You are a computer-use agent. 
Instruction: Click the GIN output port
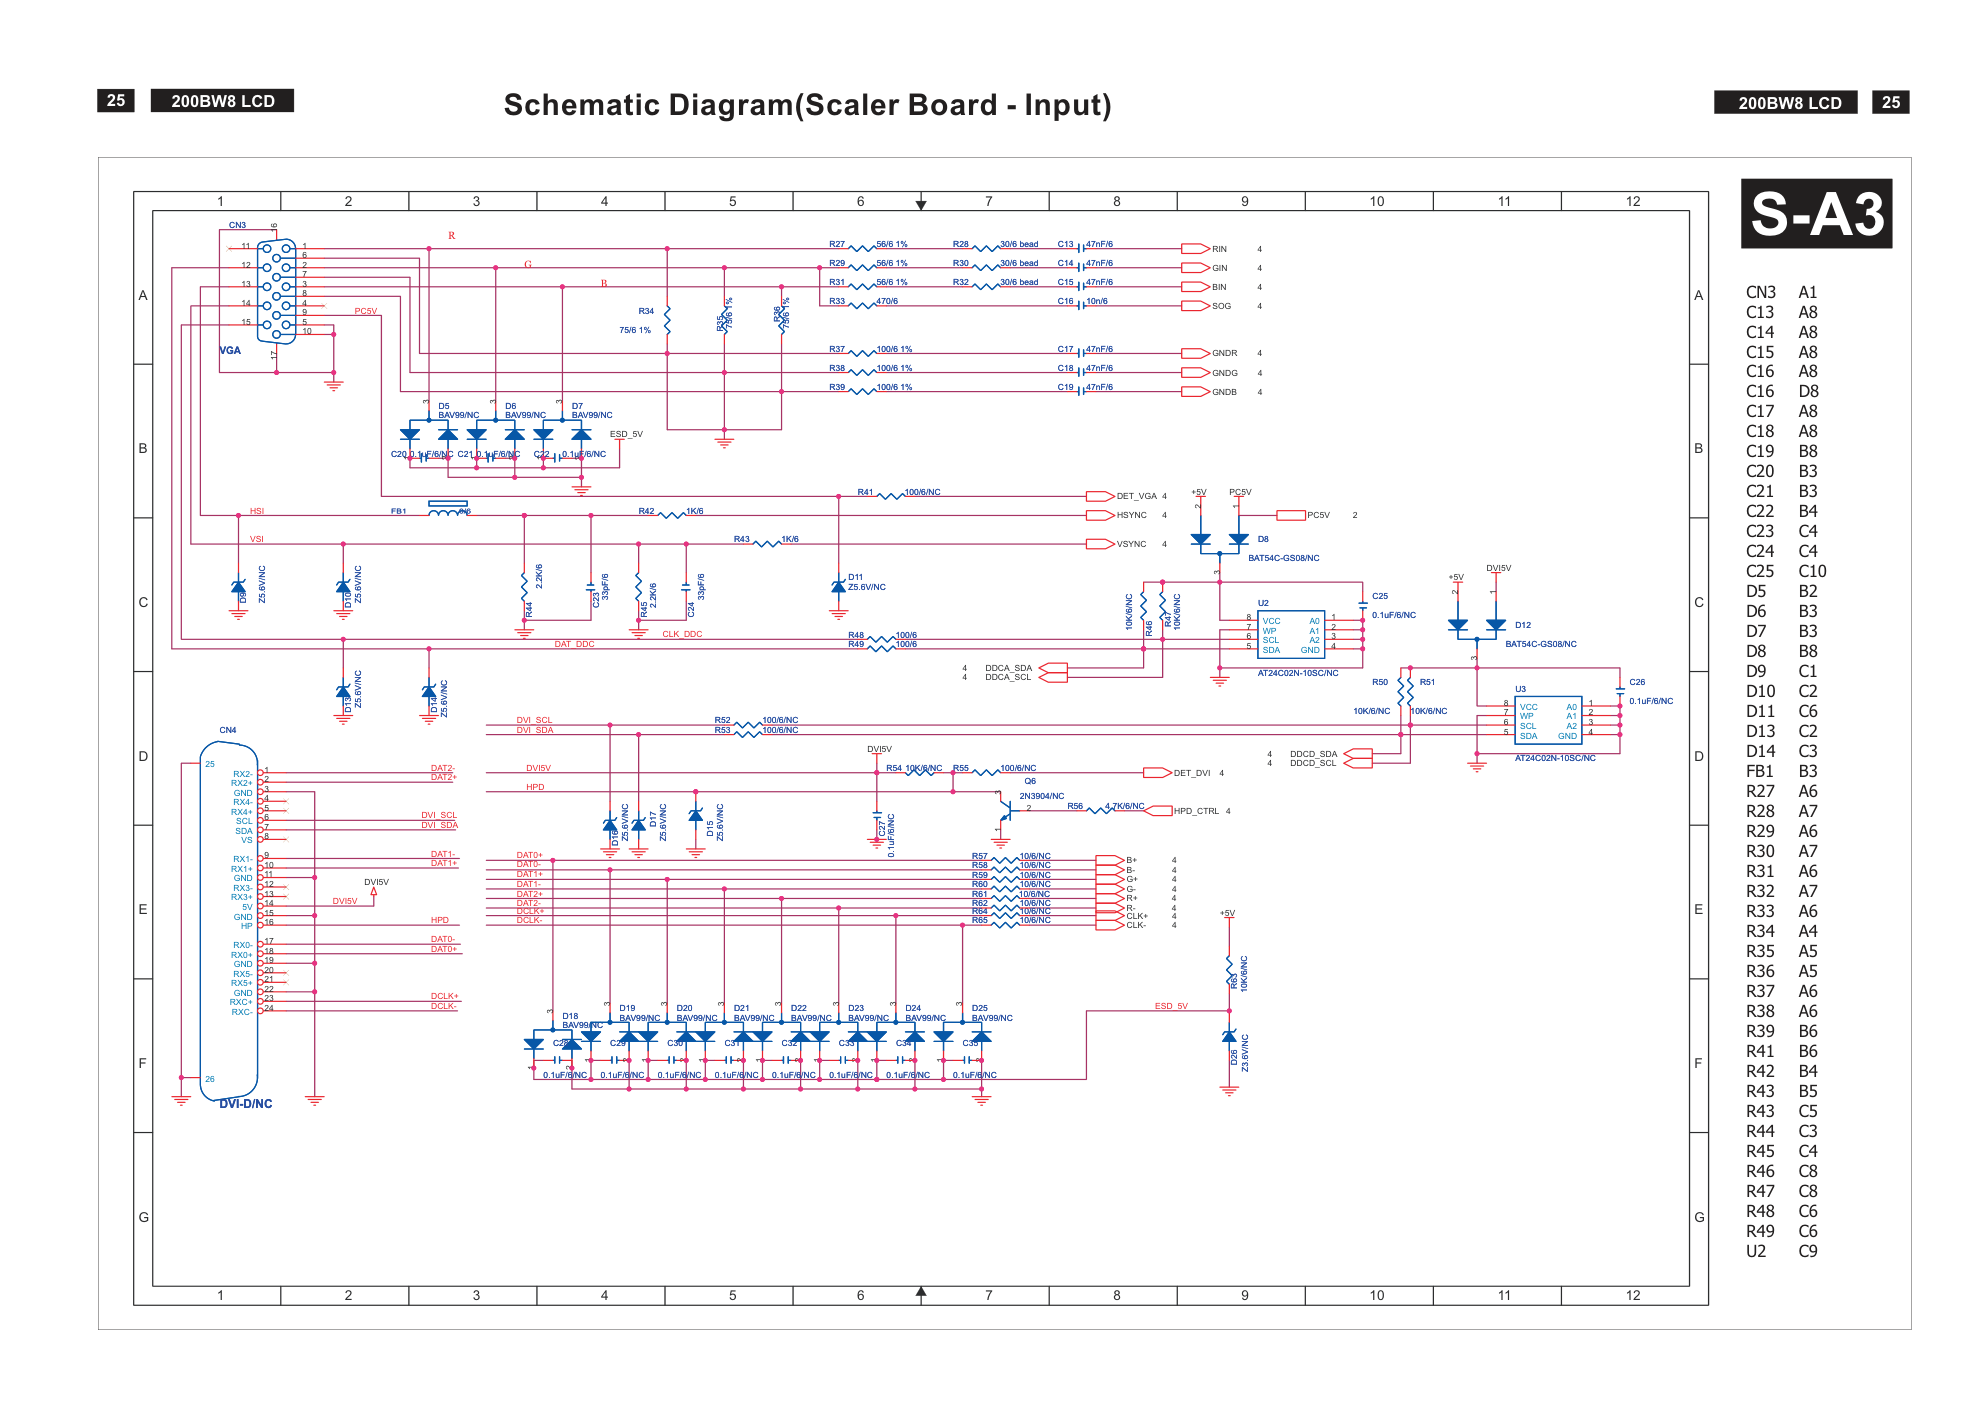1196,268
